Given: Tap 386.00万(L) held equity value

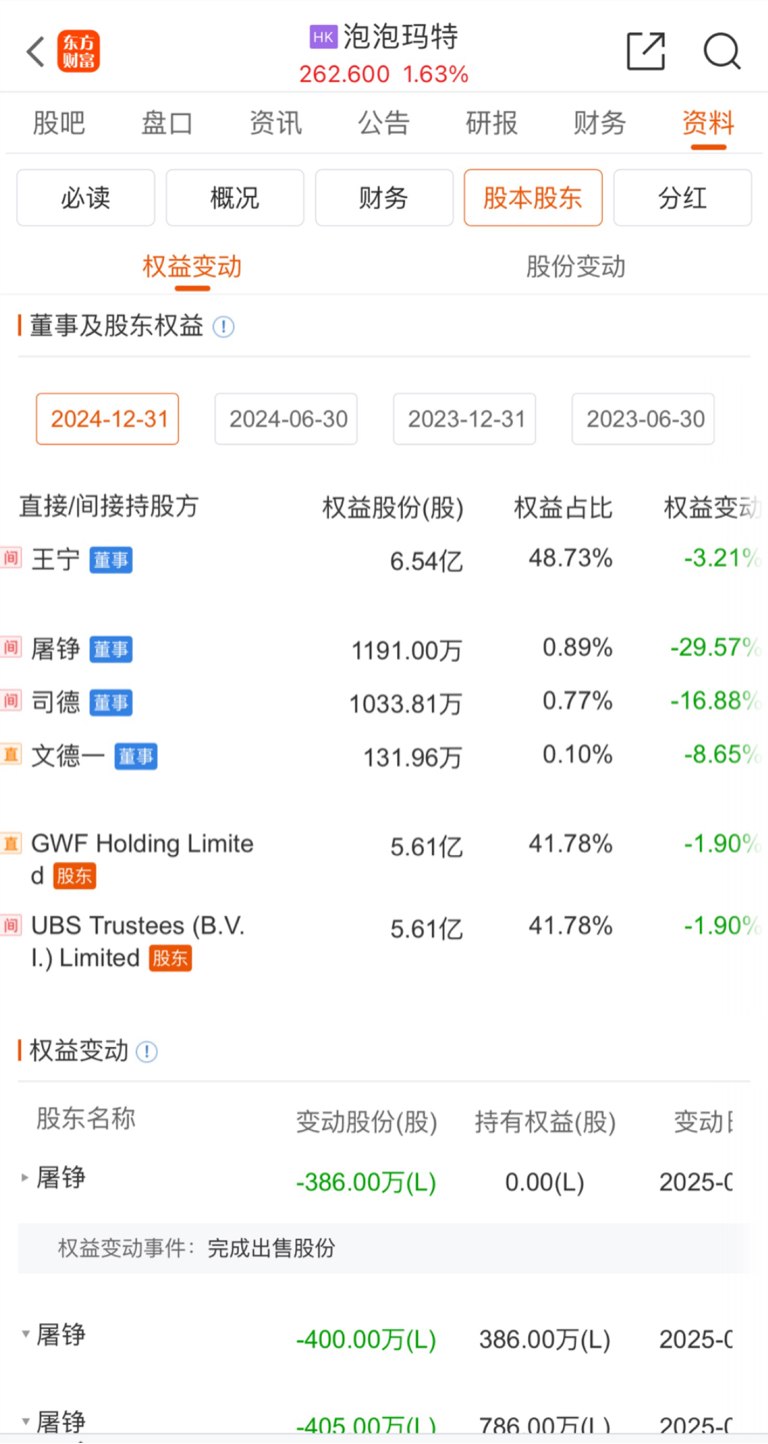Looking at the screenshot, I should tap(544, 1339).
